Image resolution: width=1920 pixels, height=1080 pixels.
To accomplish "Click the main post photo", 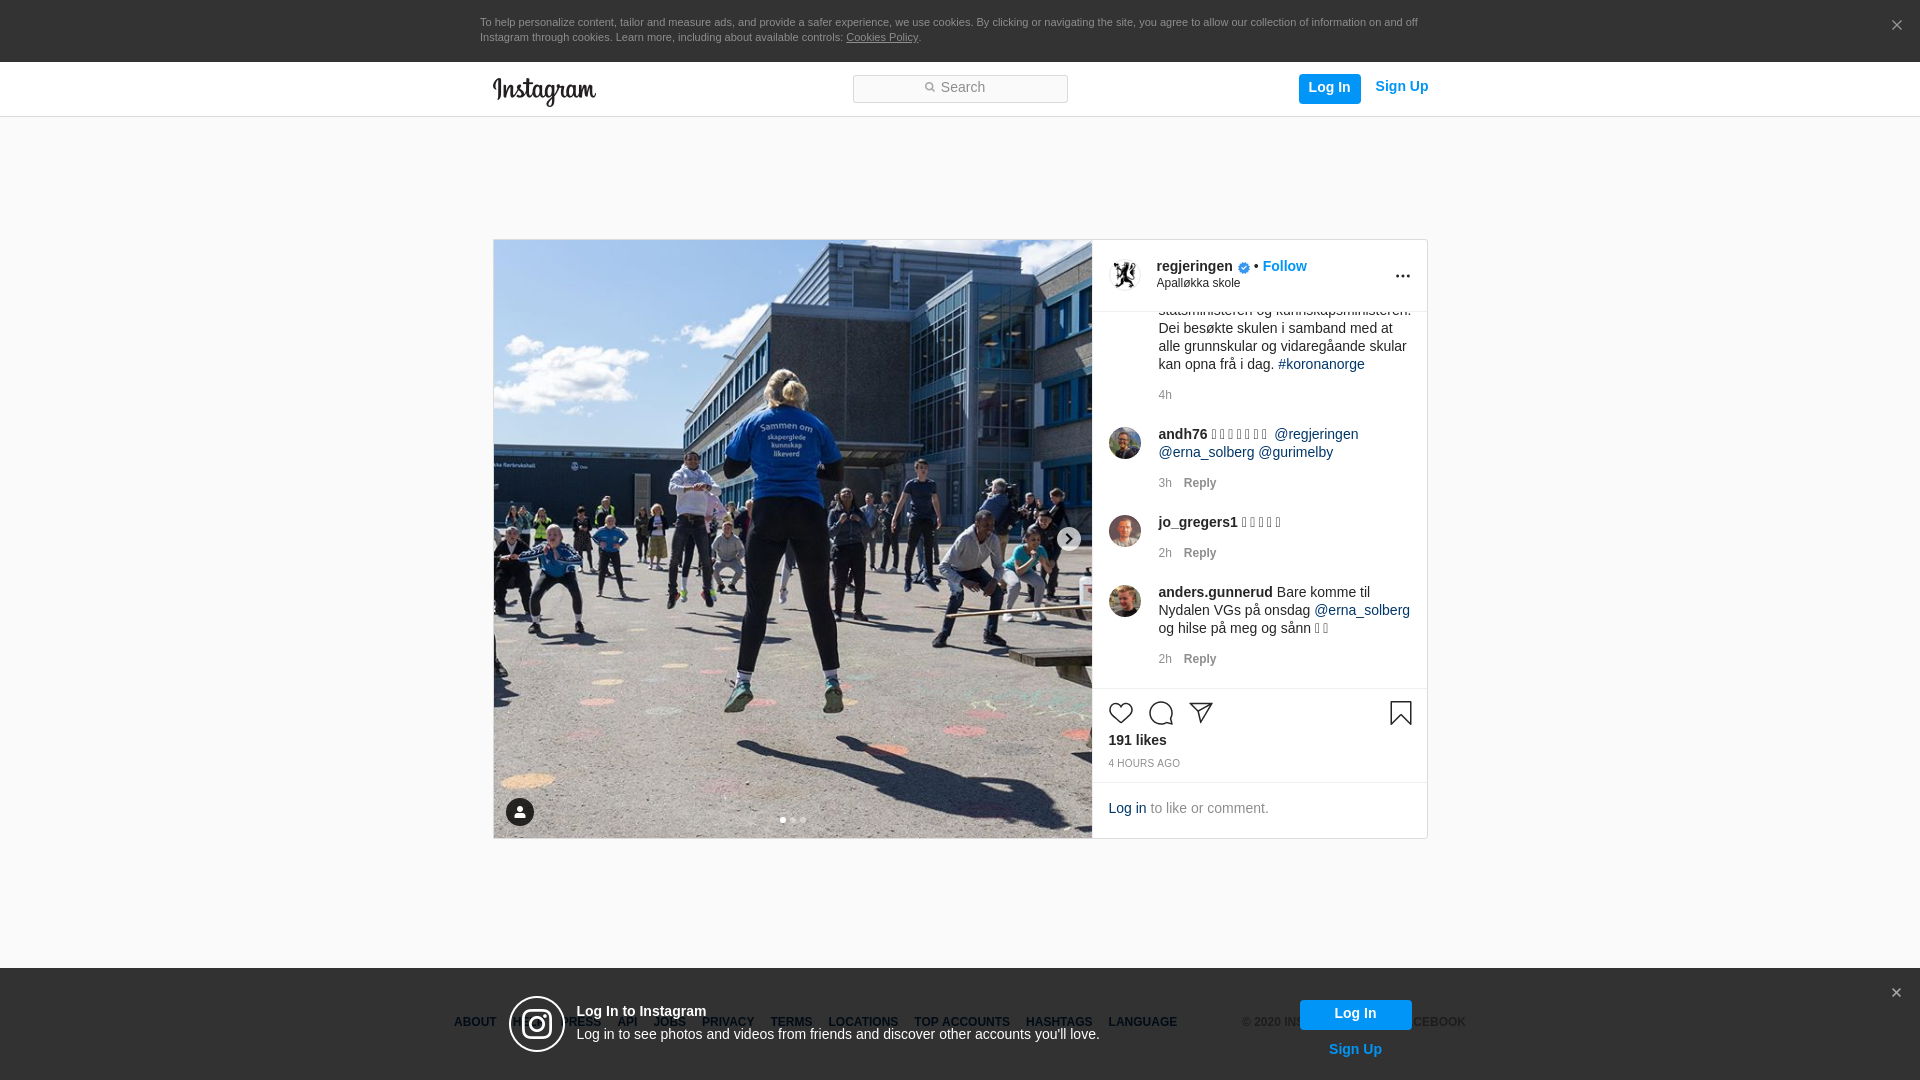I will coord(793,539).
